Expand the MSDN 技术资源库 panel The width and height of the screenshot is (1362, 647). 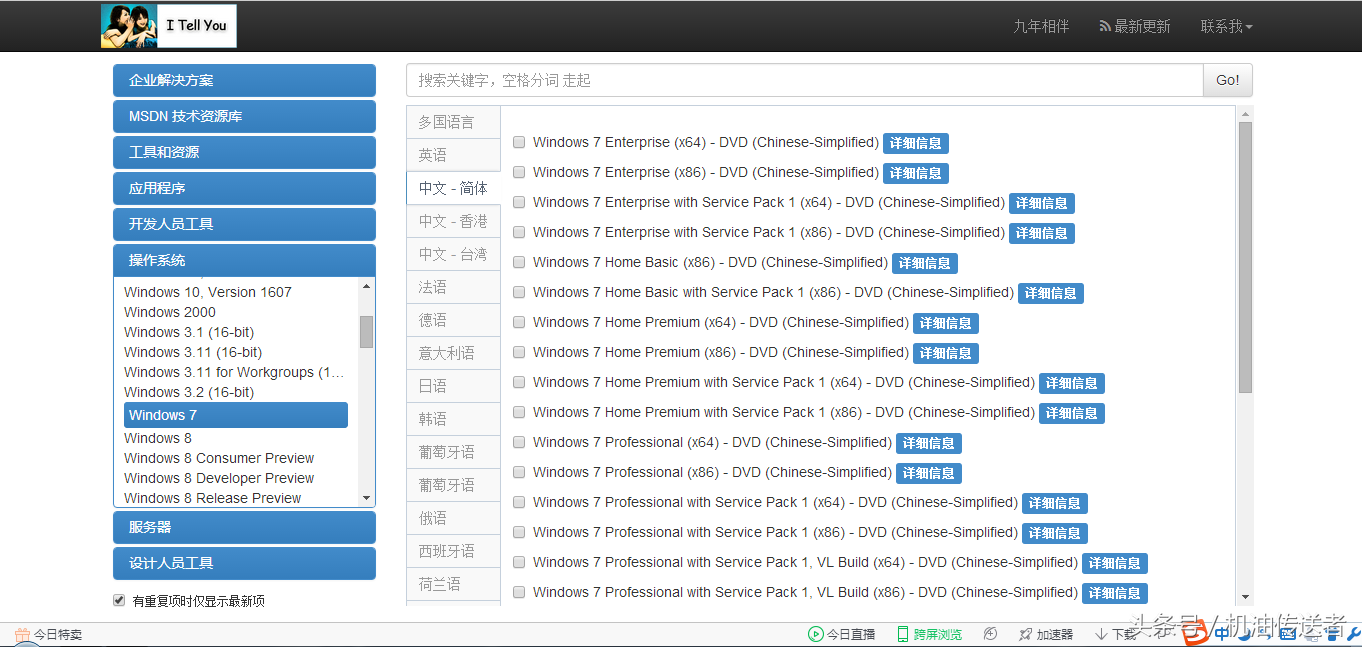[x=244, y=116]
